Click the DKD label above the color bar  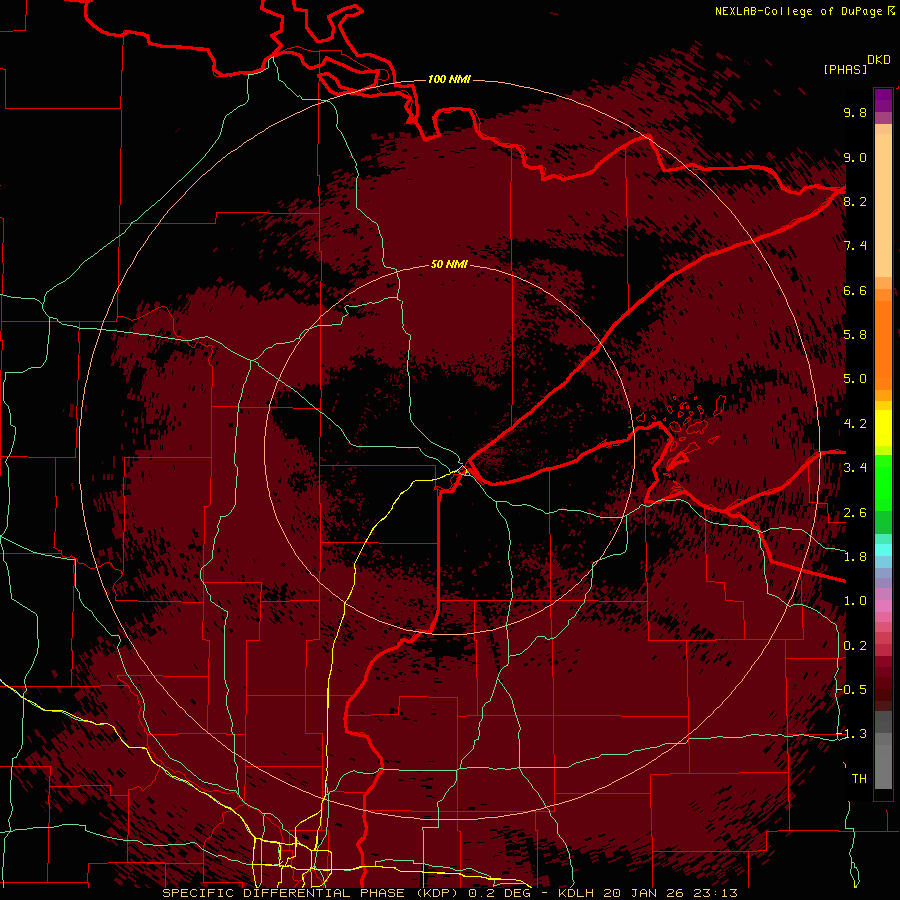pos(879,60)
